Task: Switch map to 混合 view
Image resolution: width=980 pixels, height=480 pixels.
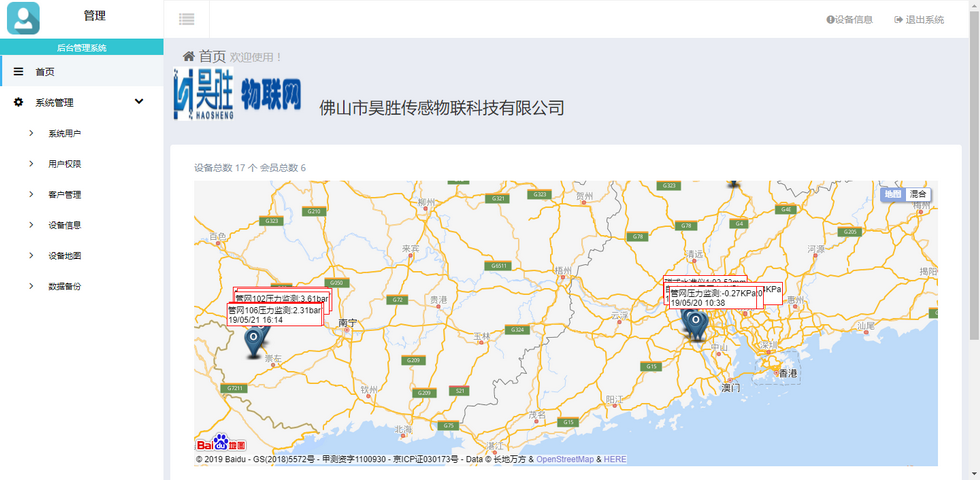Action: click(917, 194)
